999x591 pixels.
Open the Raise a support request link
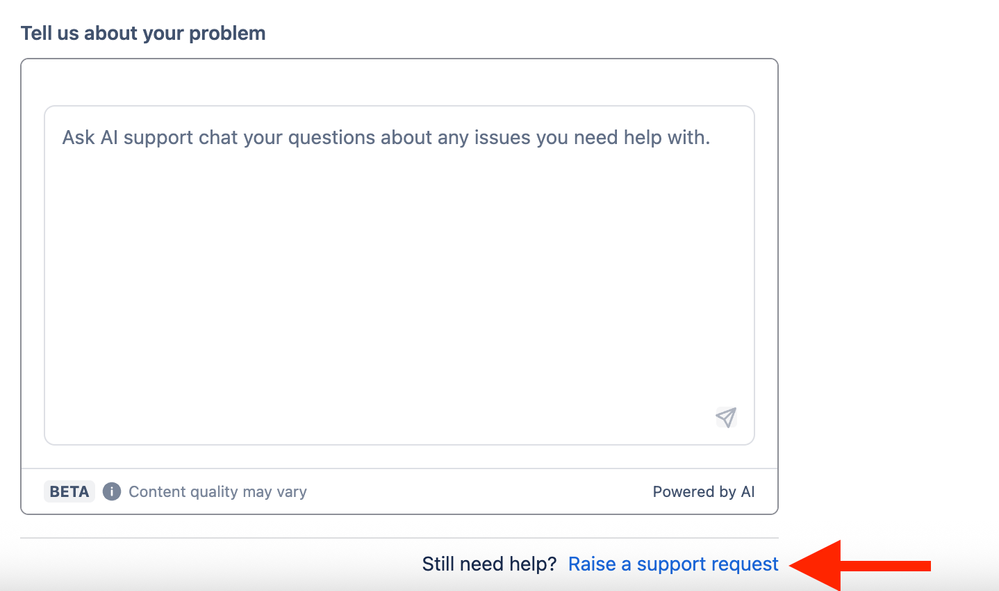(x=673, y=564)
